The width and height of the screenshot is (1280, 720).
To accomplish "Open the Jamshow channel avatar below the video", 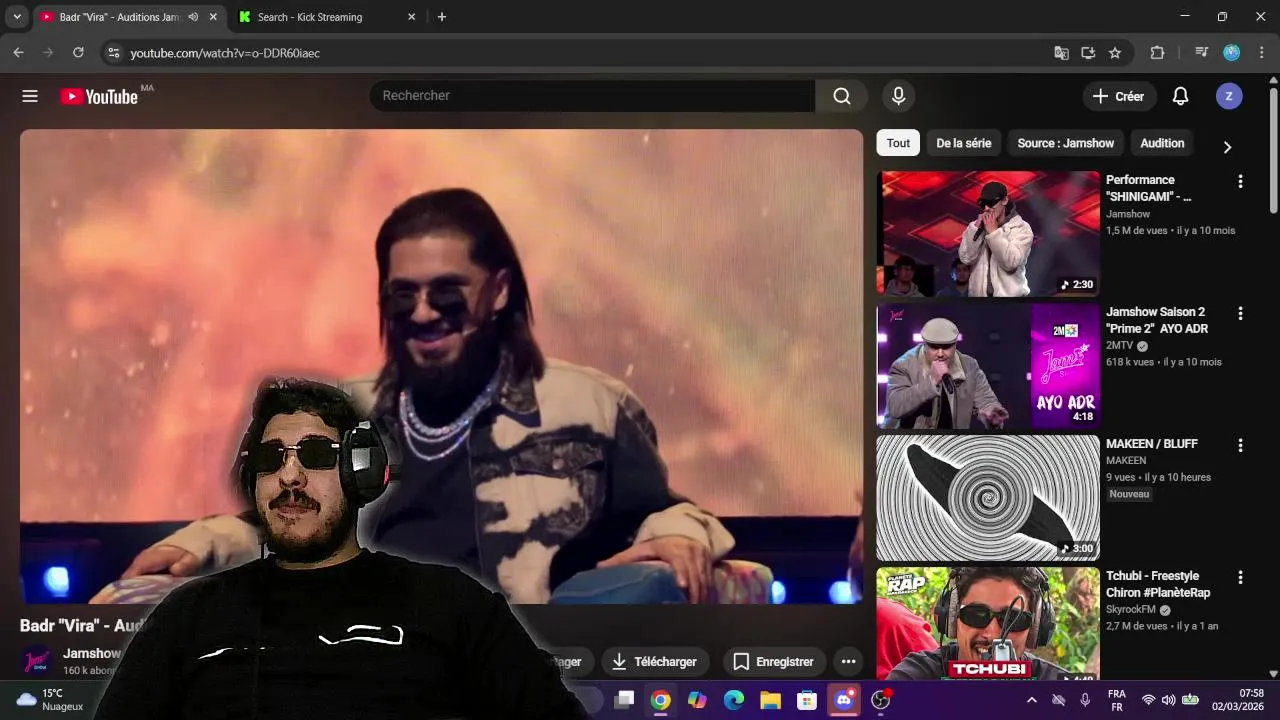I will pos(38,661).
